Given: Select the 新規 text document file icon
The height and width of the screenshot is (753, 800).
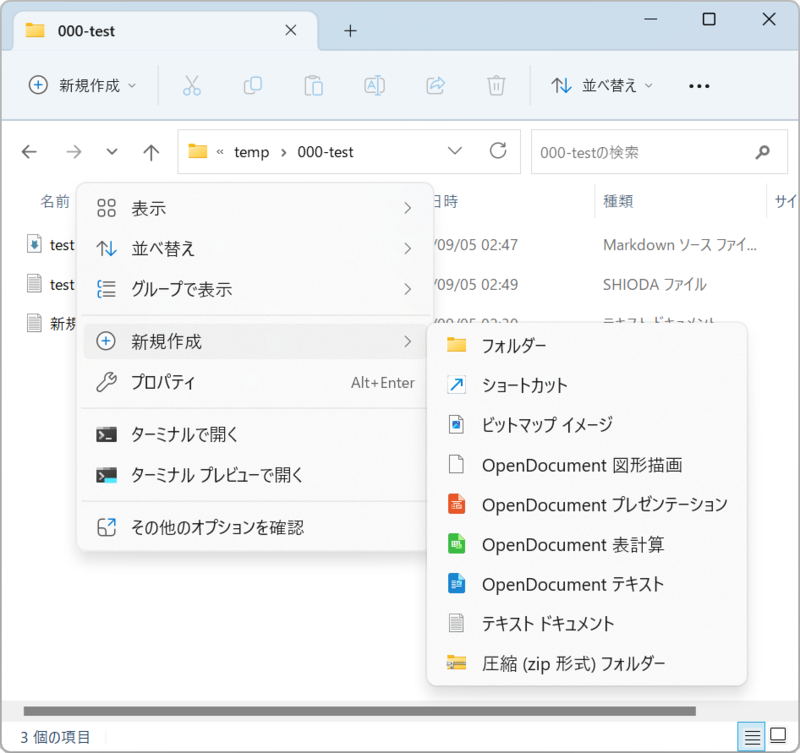Looking at the screenshot, I should [34, 323].
